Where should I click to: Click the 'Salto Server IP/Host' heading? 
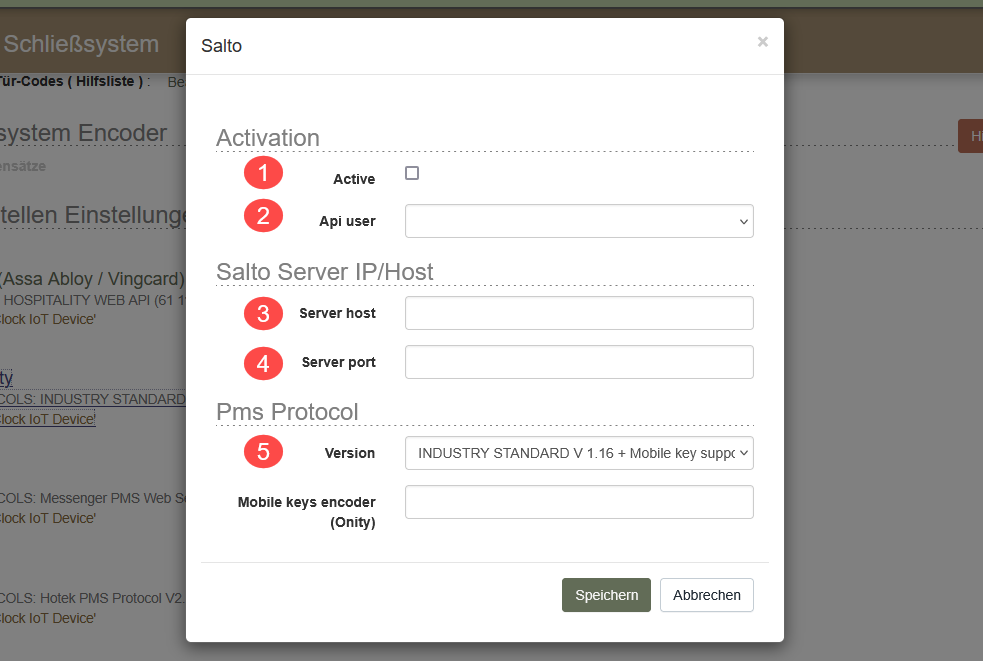click(325, 272)
